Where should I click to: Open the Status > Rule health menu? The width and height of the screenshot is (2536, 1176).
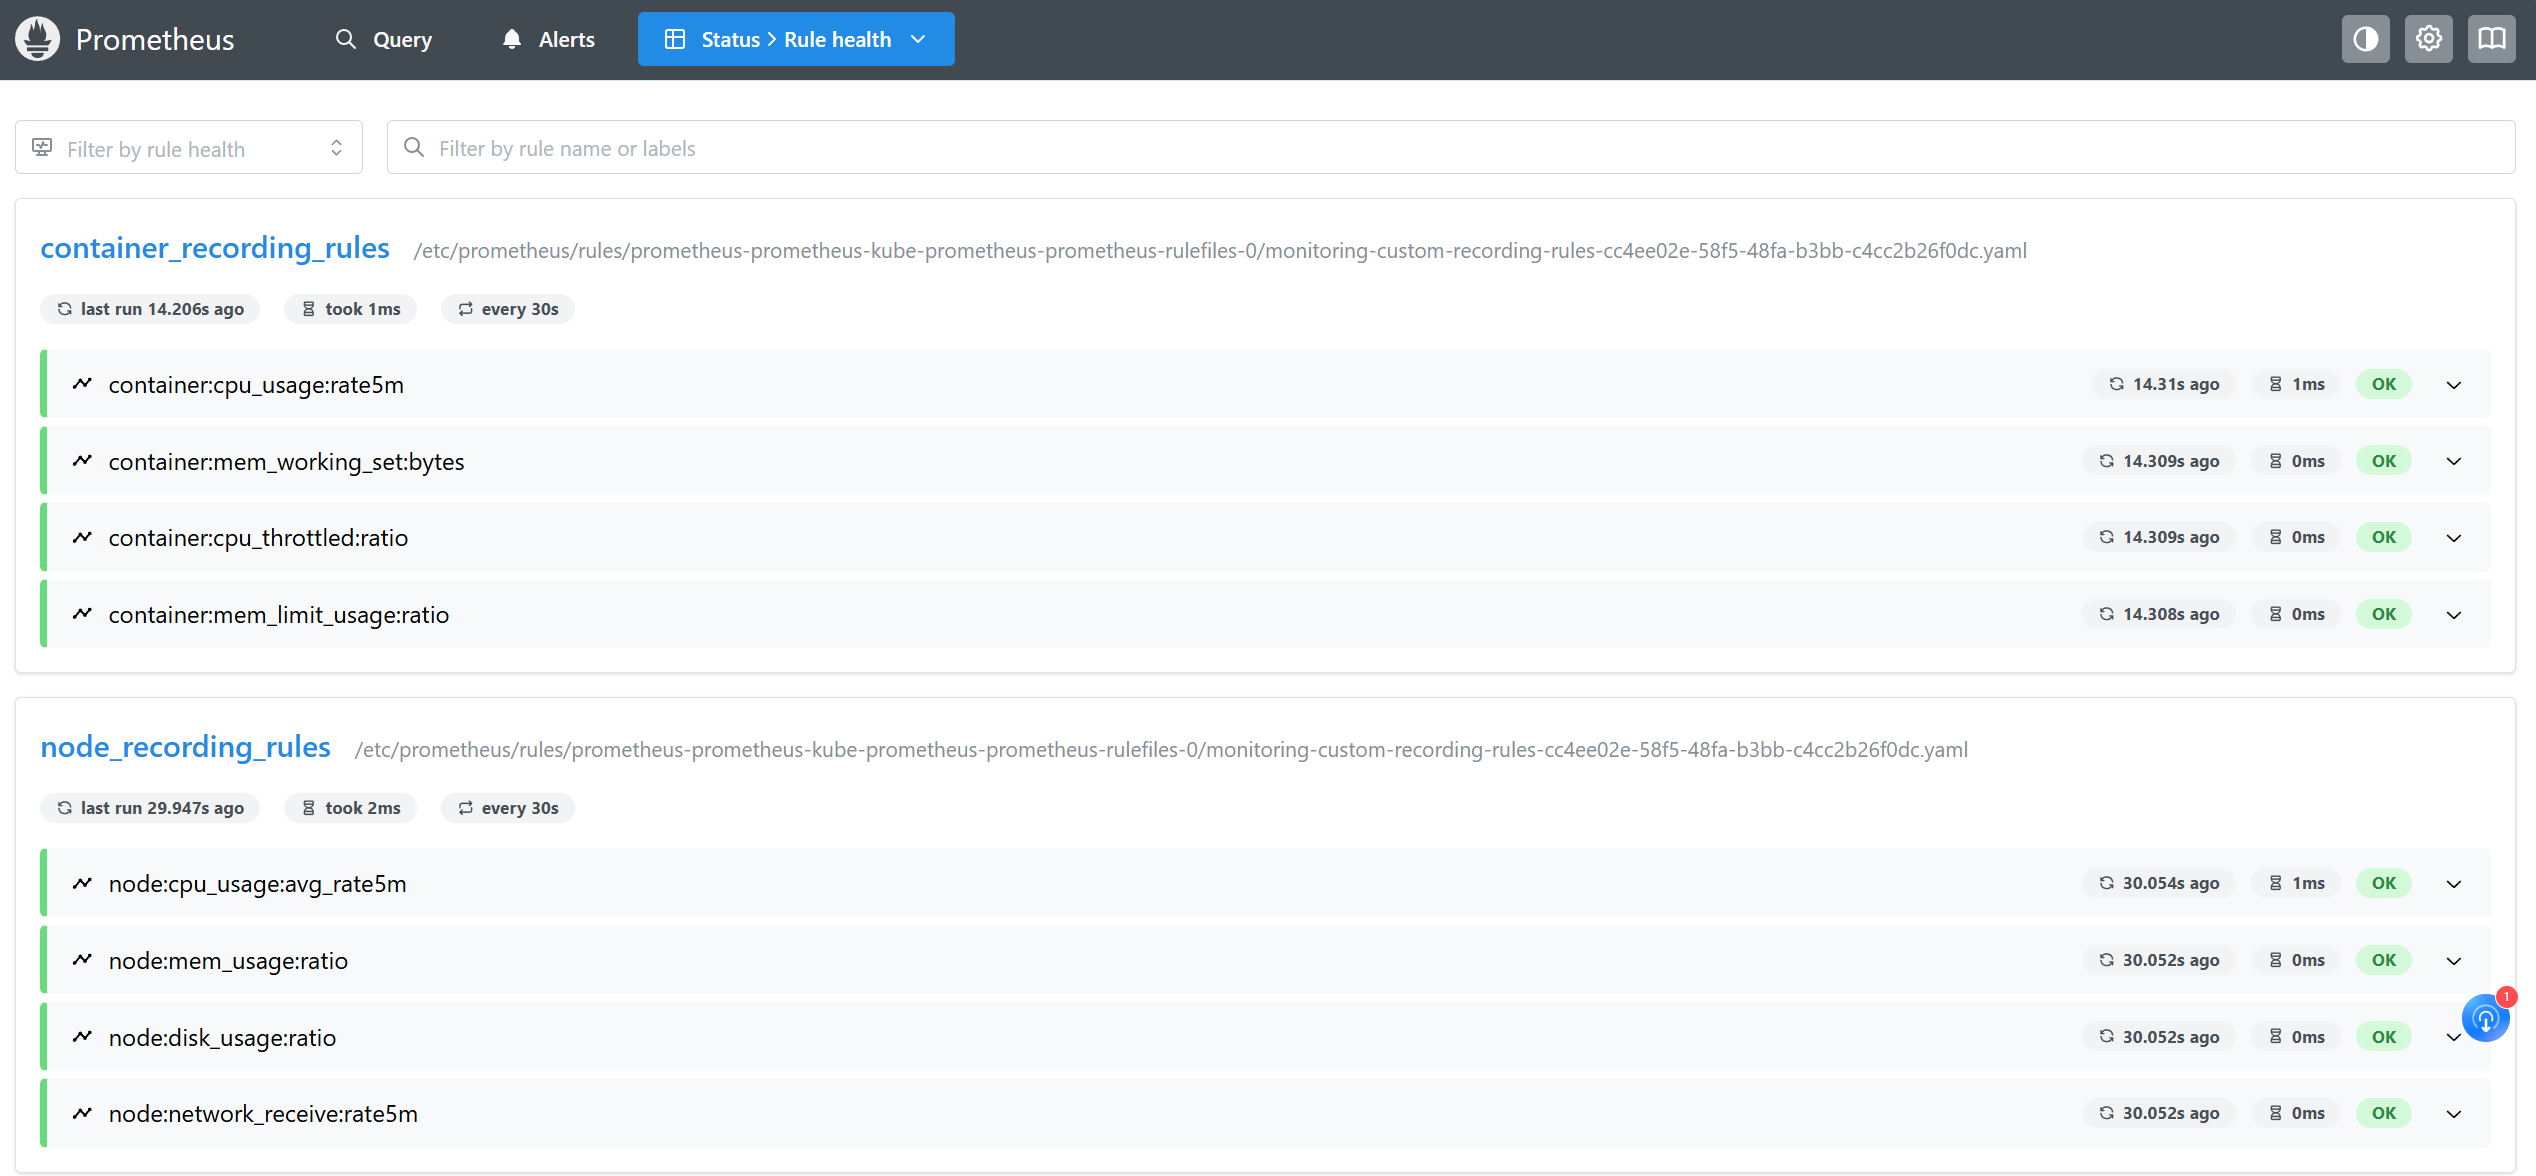(x=796, y=39)
